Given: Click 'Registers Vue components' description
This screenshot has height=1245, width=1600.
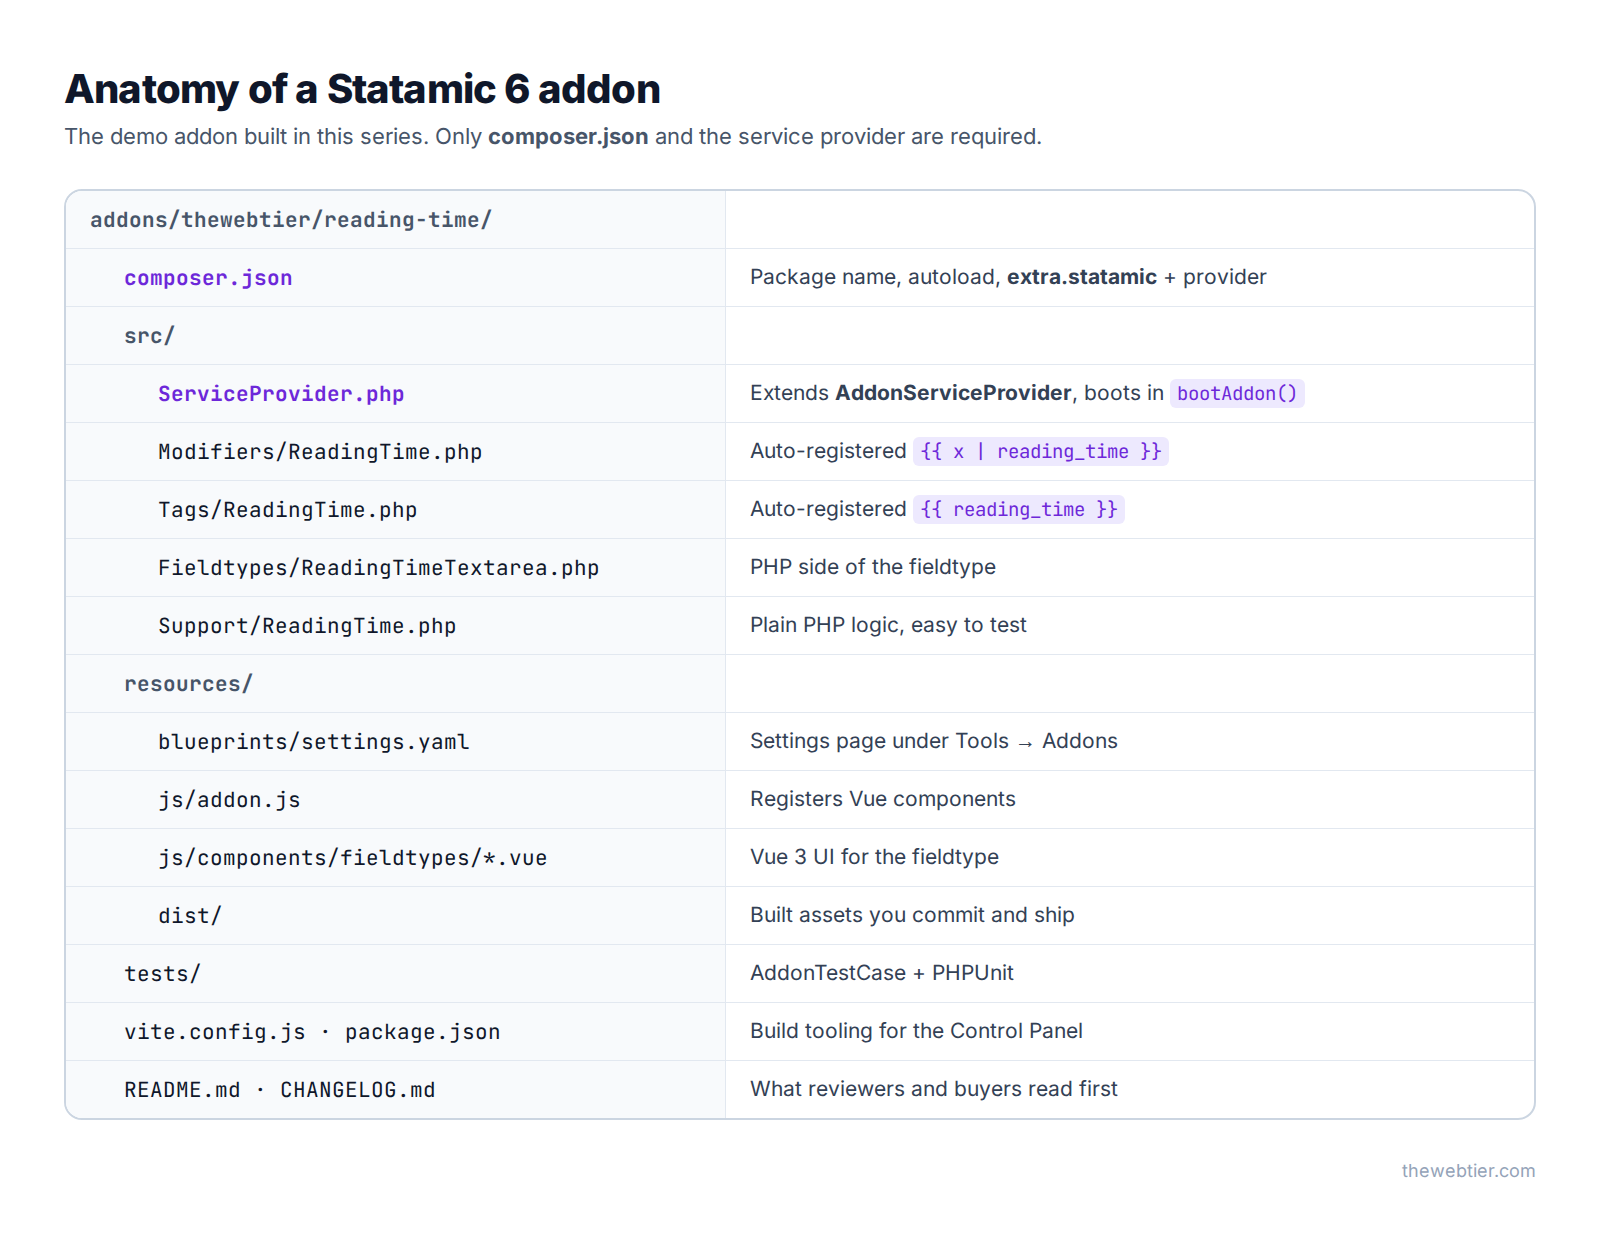Looking at the screenshot, I should 883,799.
